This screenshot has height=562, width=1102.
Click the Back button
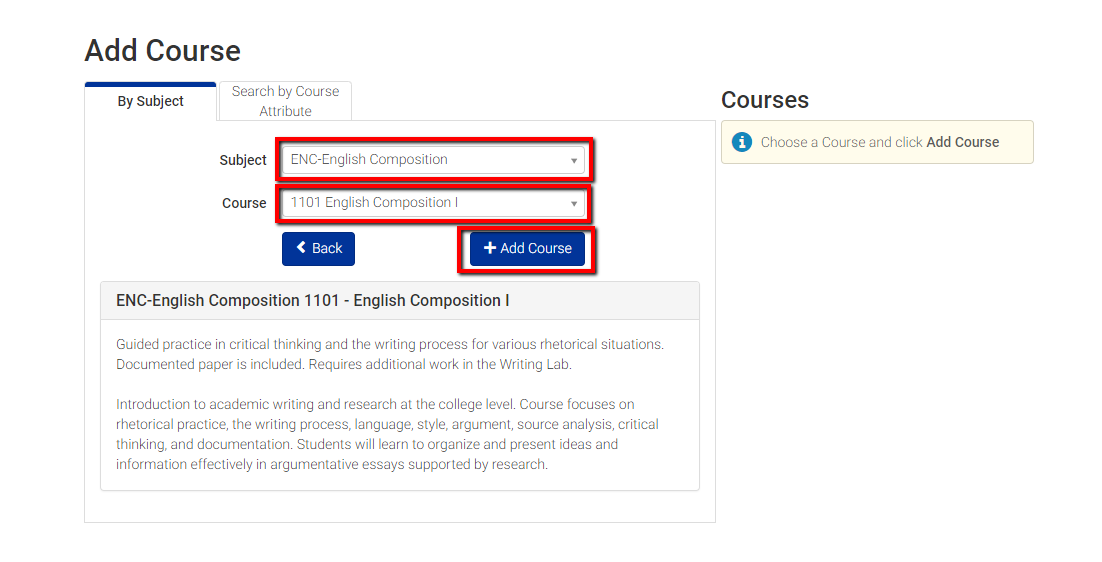click(x=318, y=249)
